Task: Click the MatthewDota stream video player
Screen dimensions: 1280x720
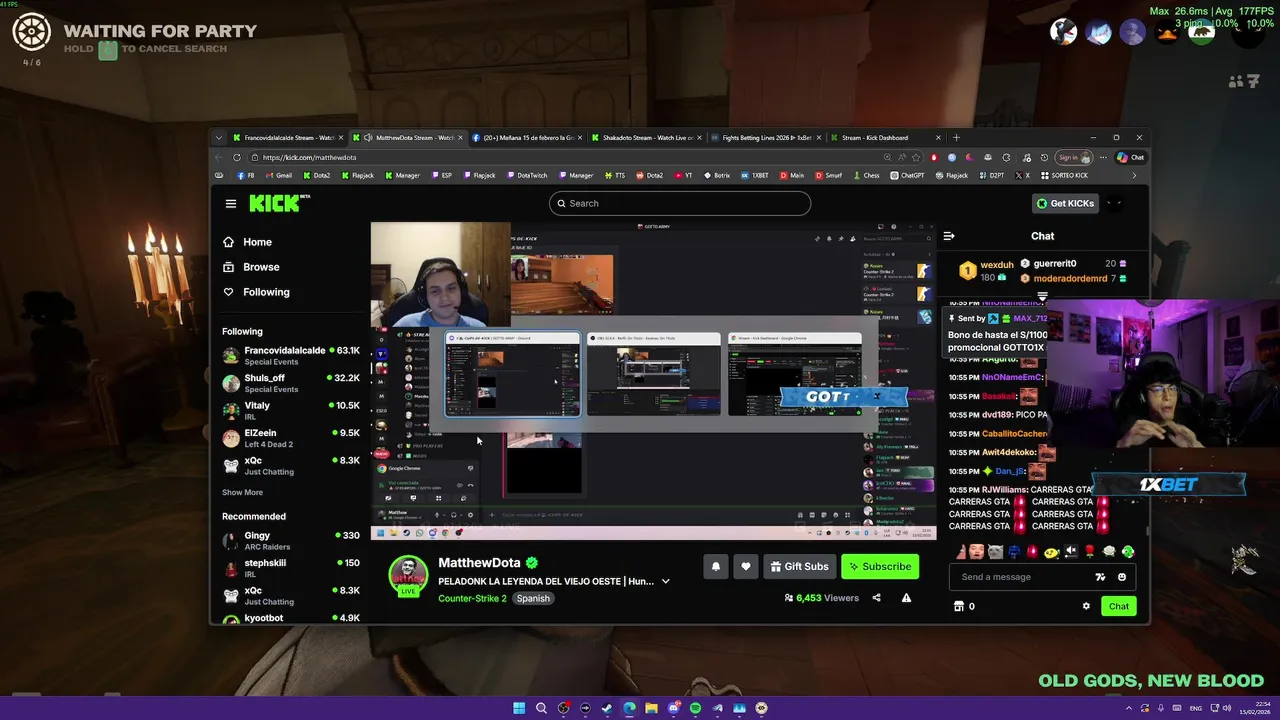Action: tap(653, 381)
